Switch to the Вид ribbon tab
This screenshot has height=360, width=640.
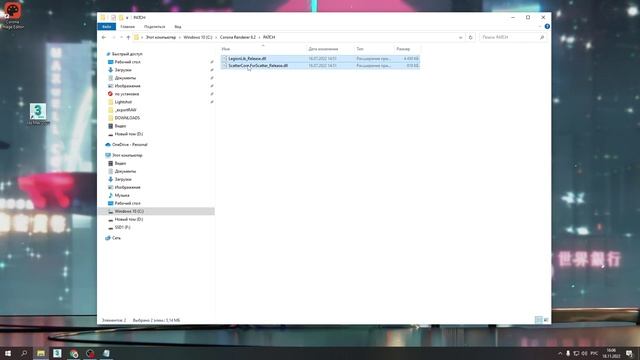[178, 27]
